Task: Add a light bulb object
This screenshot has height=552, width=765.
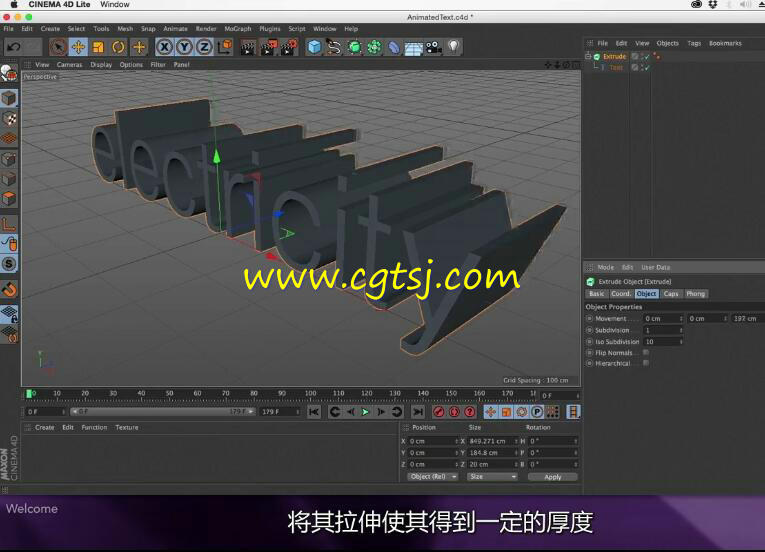Action: pos(454,47)
